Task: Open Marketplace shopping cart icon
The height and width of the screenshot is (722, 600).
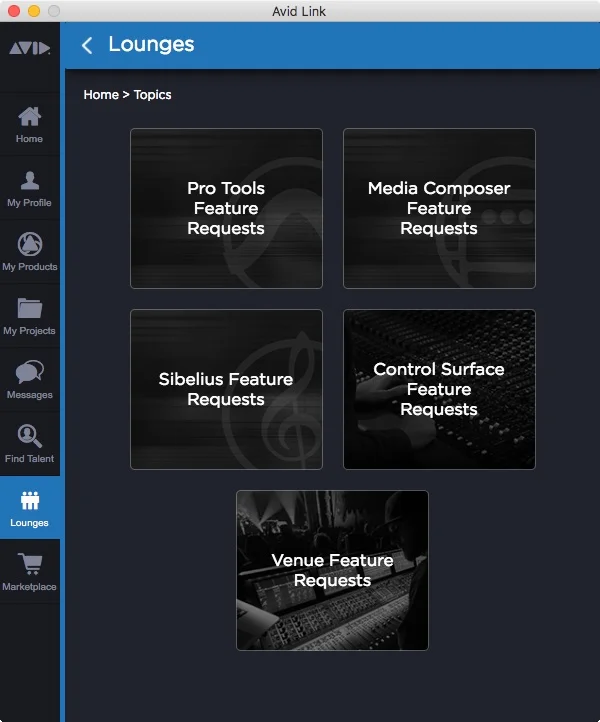Action: [x=29, y=564]
